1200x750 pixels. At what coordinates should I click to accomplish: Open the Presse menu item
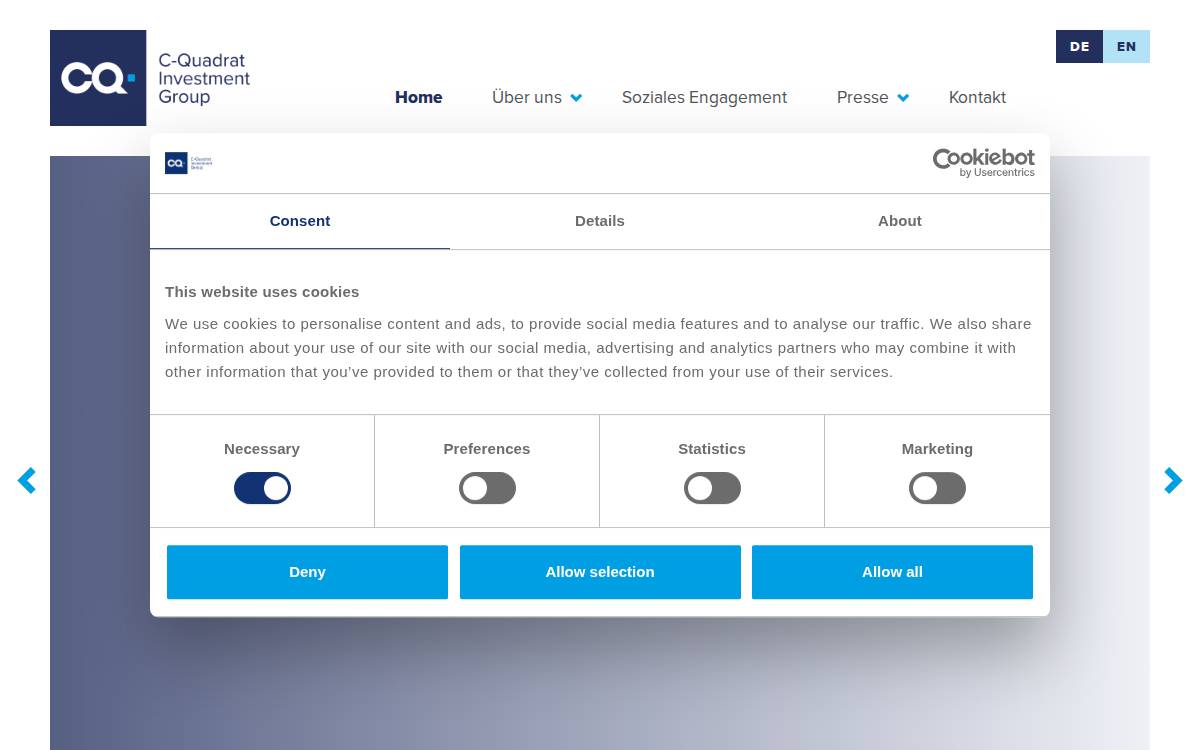point(863,97)
